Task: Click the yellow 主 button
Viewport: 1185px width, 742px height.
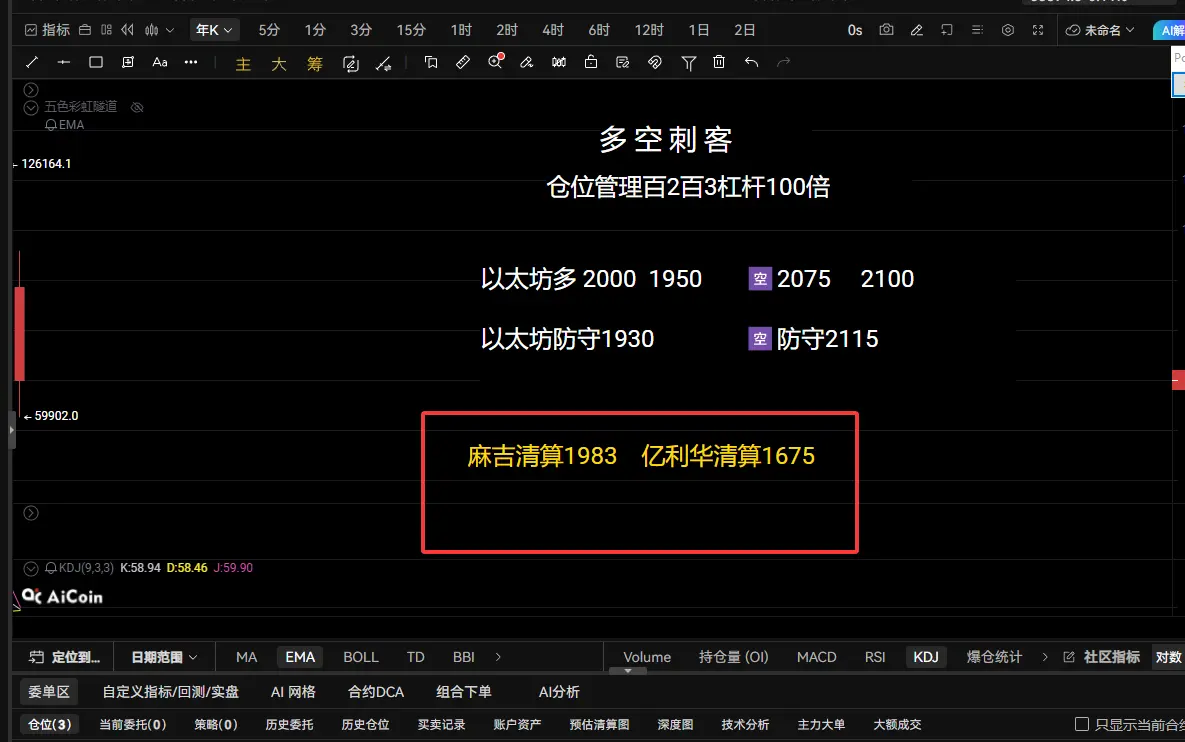Action: (243, 63)
